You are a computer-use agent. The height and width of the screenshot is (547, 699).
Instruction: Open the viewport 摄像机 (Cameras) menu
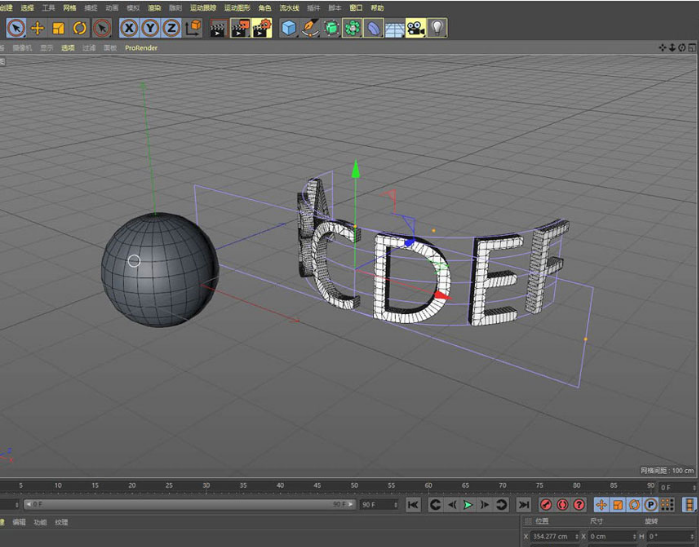(22, 48)
